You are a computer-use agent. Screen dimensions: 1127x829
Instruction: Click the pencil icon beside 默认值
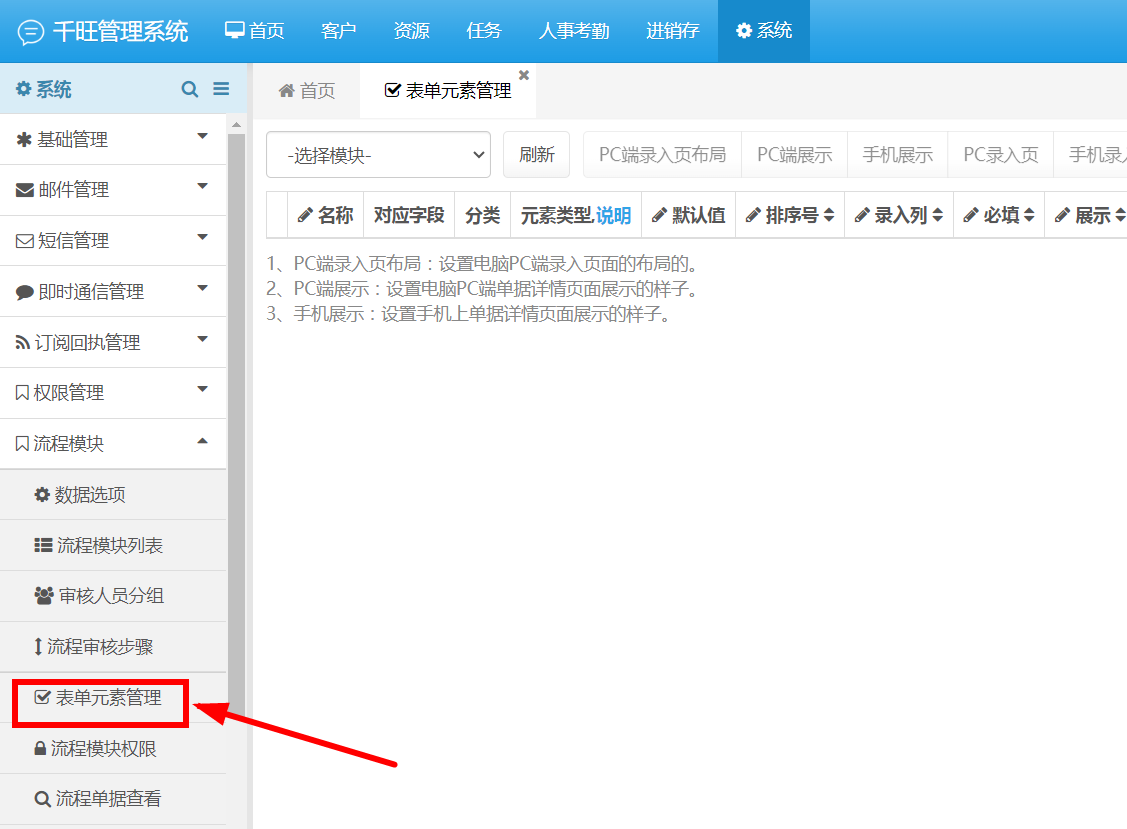(659, 215)
